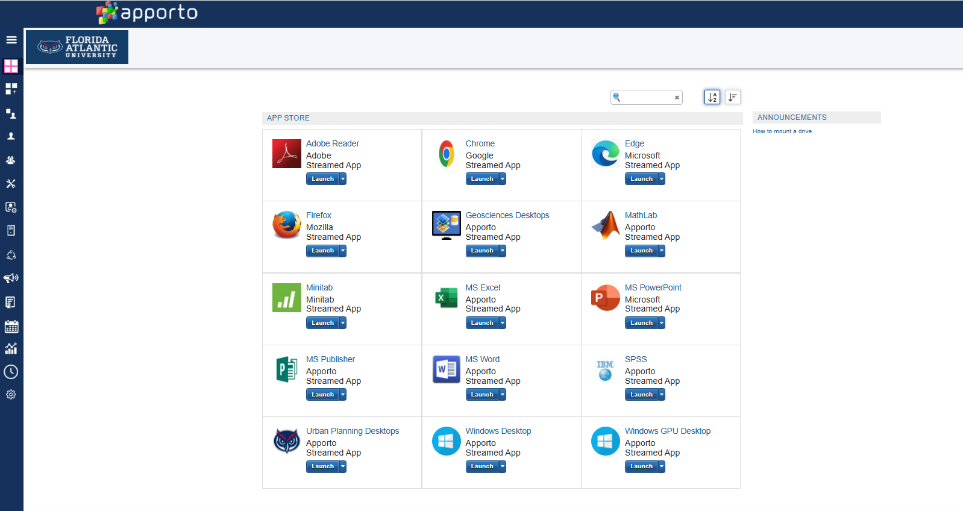Open the clock icon in the sidebar
963x511 pixels.
pos(11,372)
